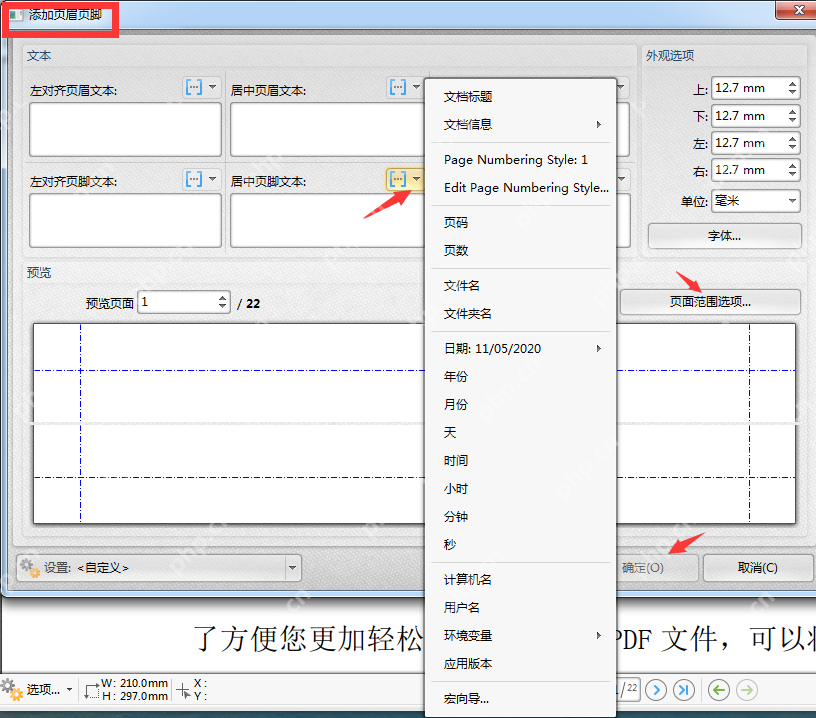The height and width of the screenshot is (718, 816).
Task: Click the left header macro insert icon
Action: pyautogui.click(x=194, y=87)
